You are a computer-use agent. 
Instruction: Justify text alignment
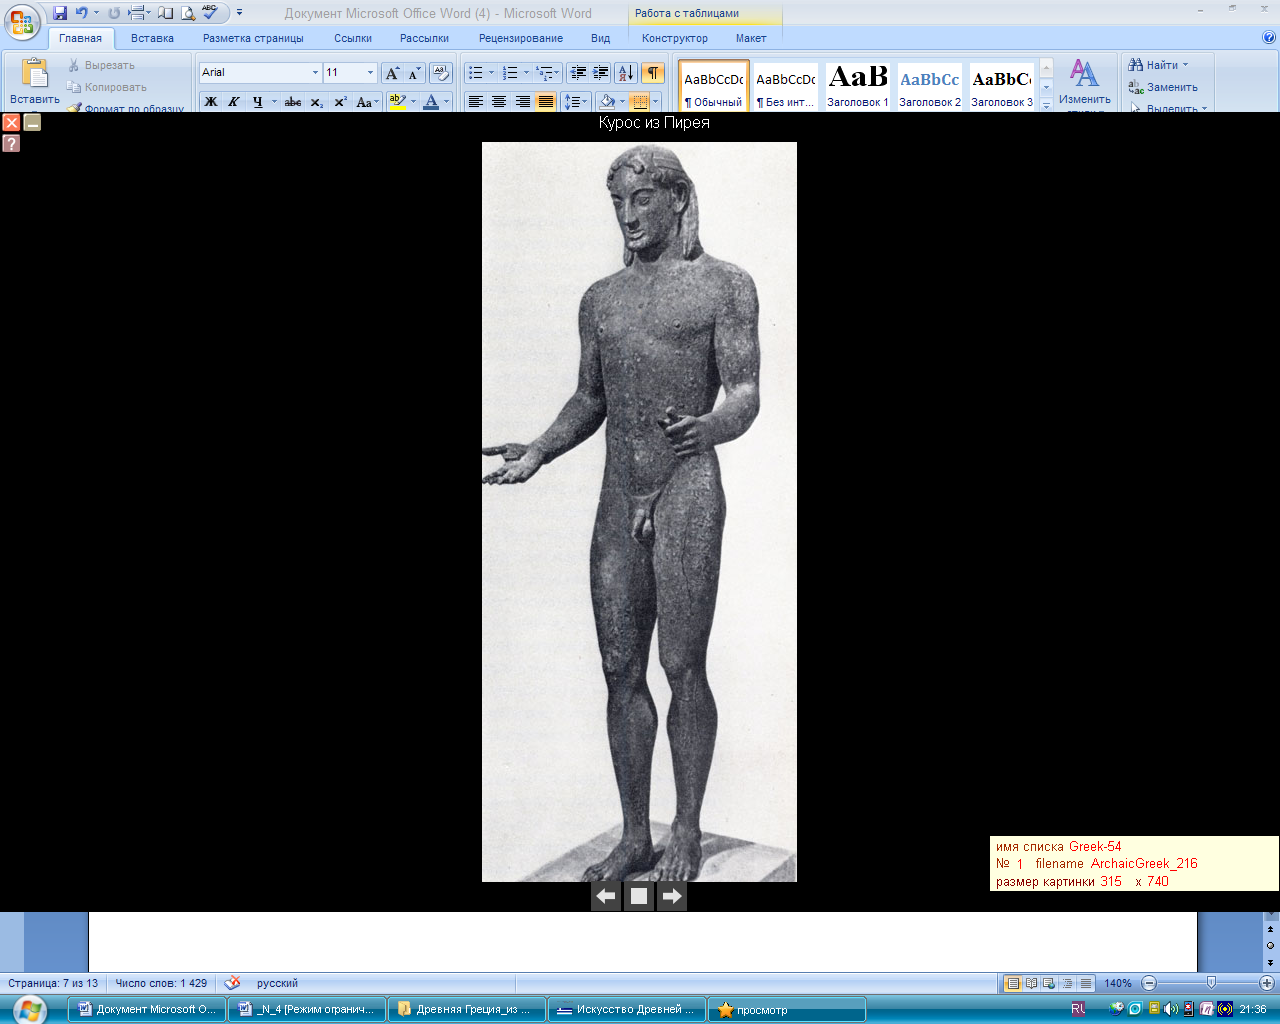click(x=546, y=102)
